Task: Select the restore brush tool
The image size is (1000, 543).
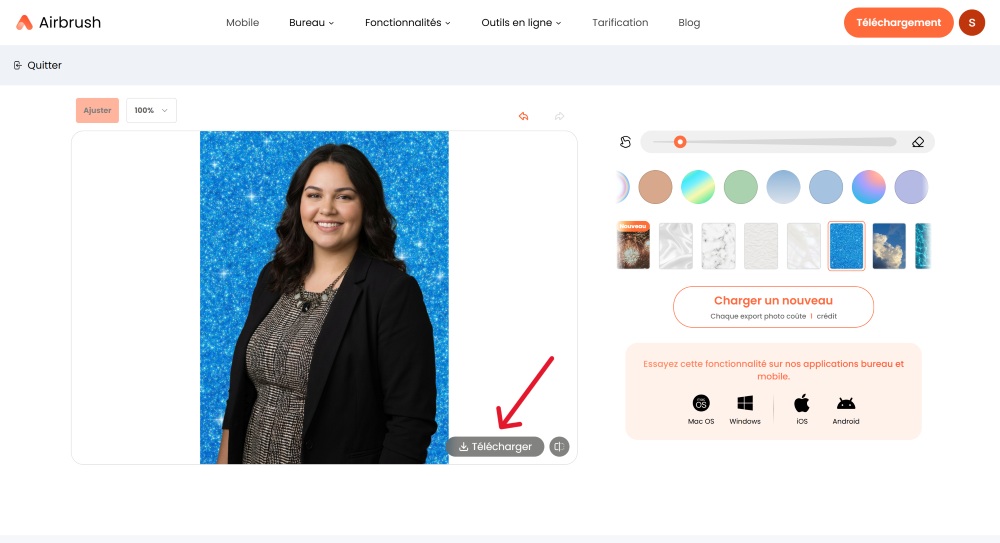Action: [x=625, y=142]
